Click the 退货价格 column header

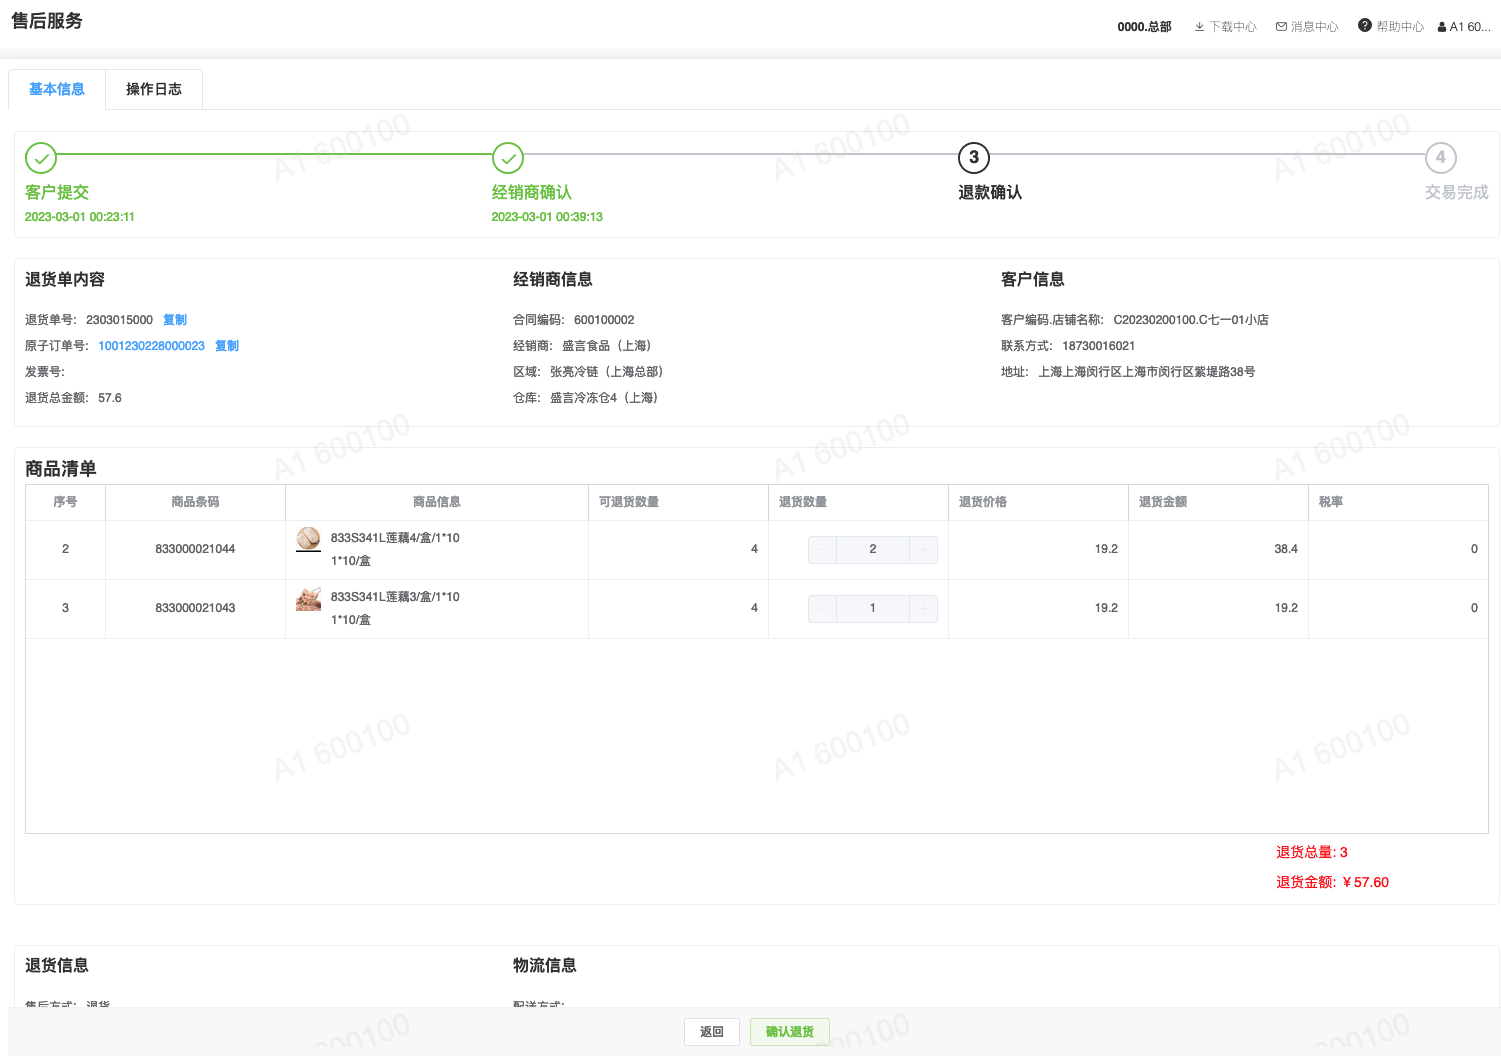[x=1038, y=502]
